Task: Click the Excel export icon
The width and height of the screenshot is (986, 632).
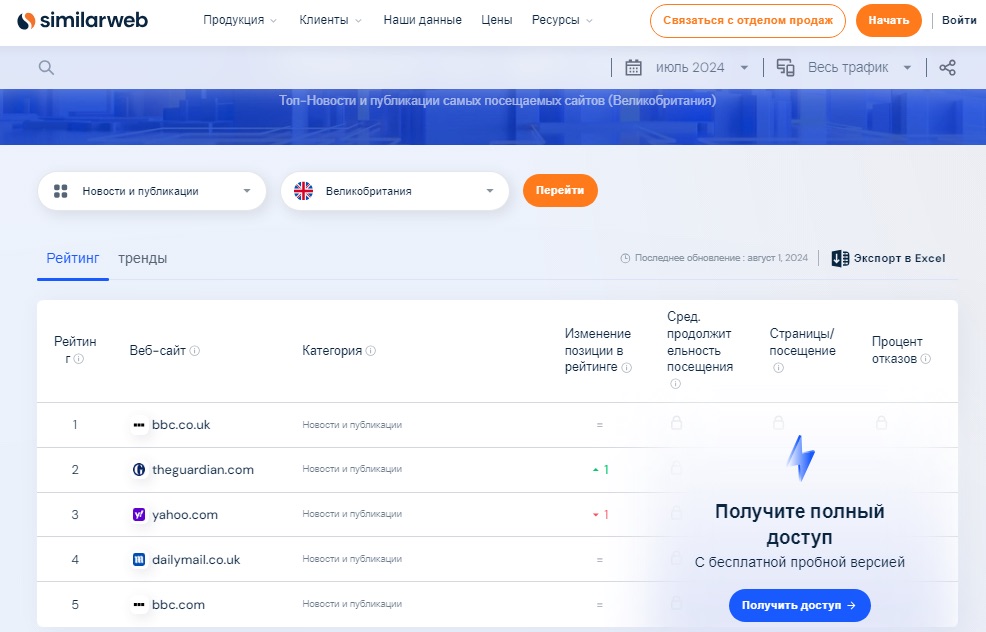Action: click(840, 258)
